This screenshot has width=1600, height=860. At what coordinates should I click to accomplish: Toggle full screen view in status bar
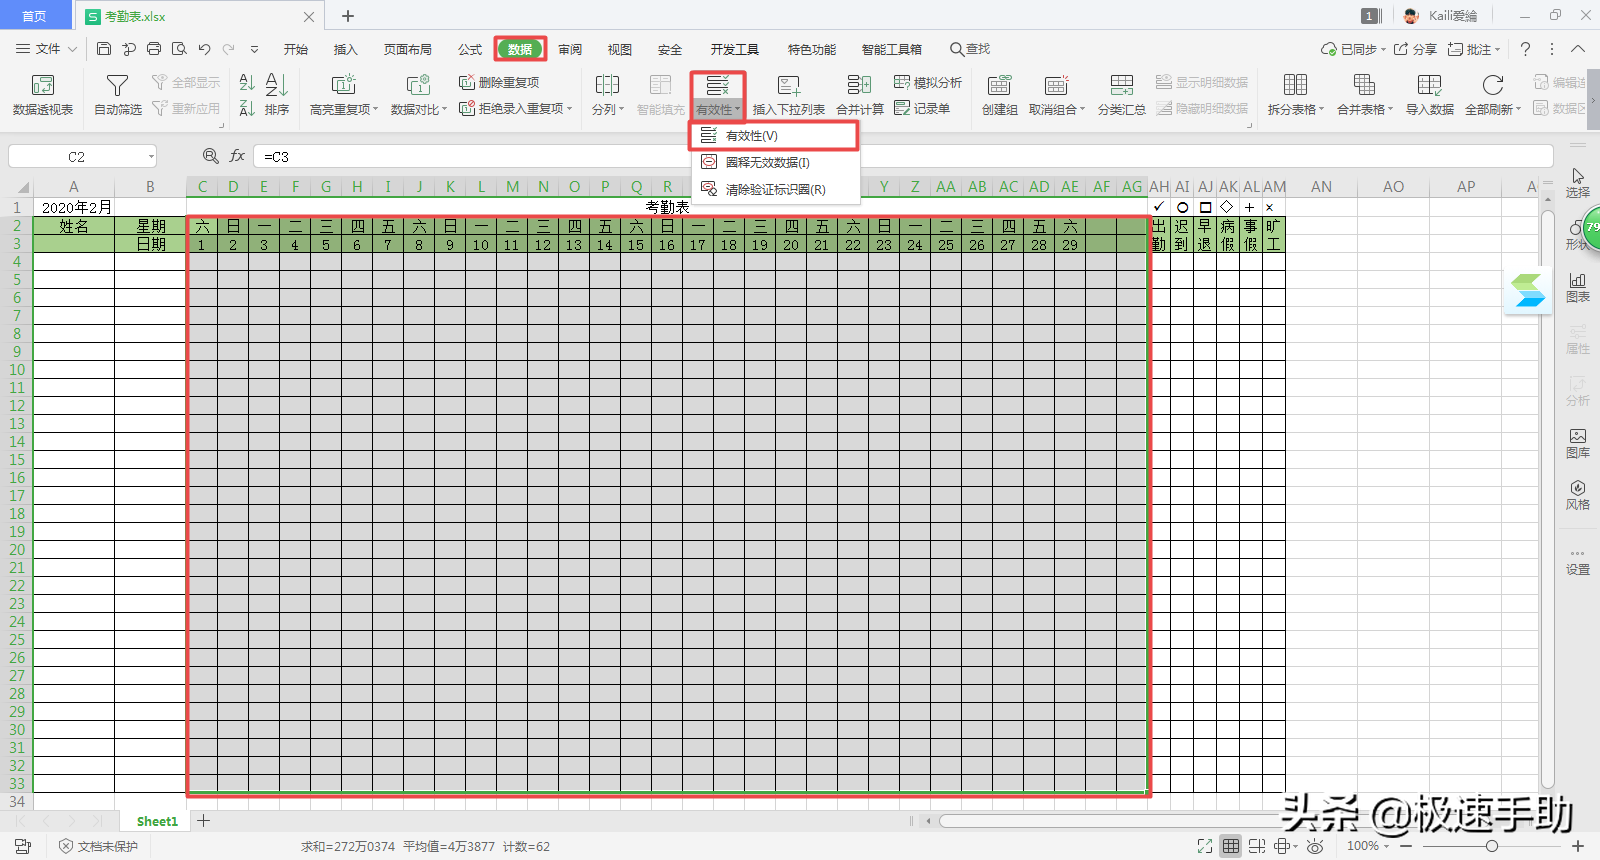coord(1205,846)
